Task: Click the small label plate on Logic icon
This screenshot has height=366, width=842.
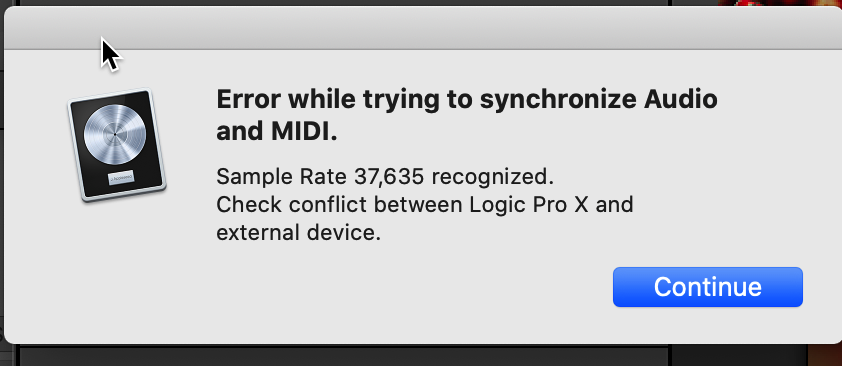Action: click(x=121, y=178)
